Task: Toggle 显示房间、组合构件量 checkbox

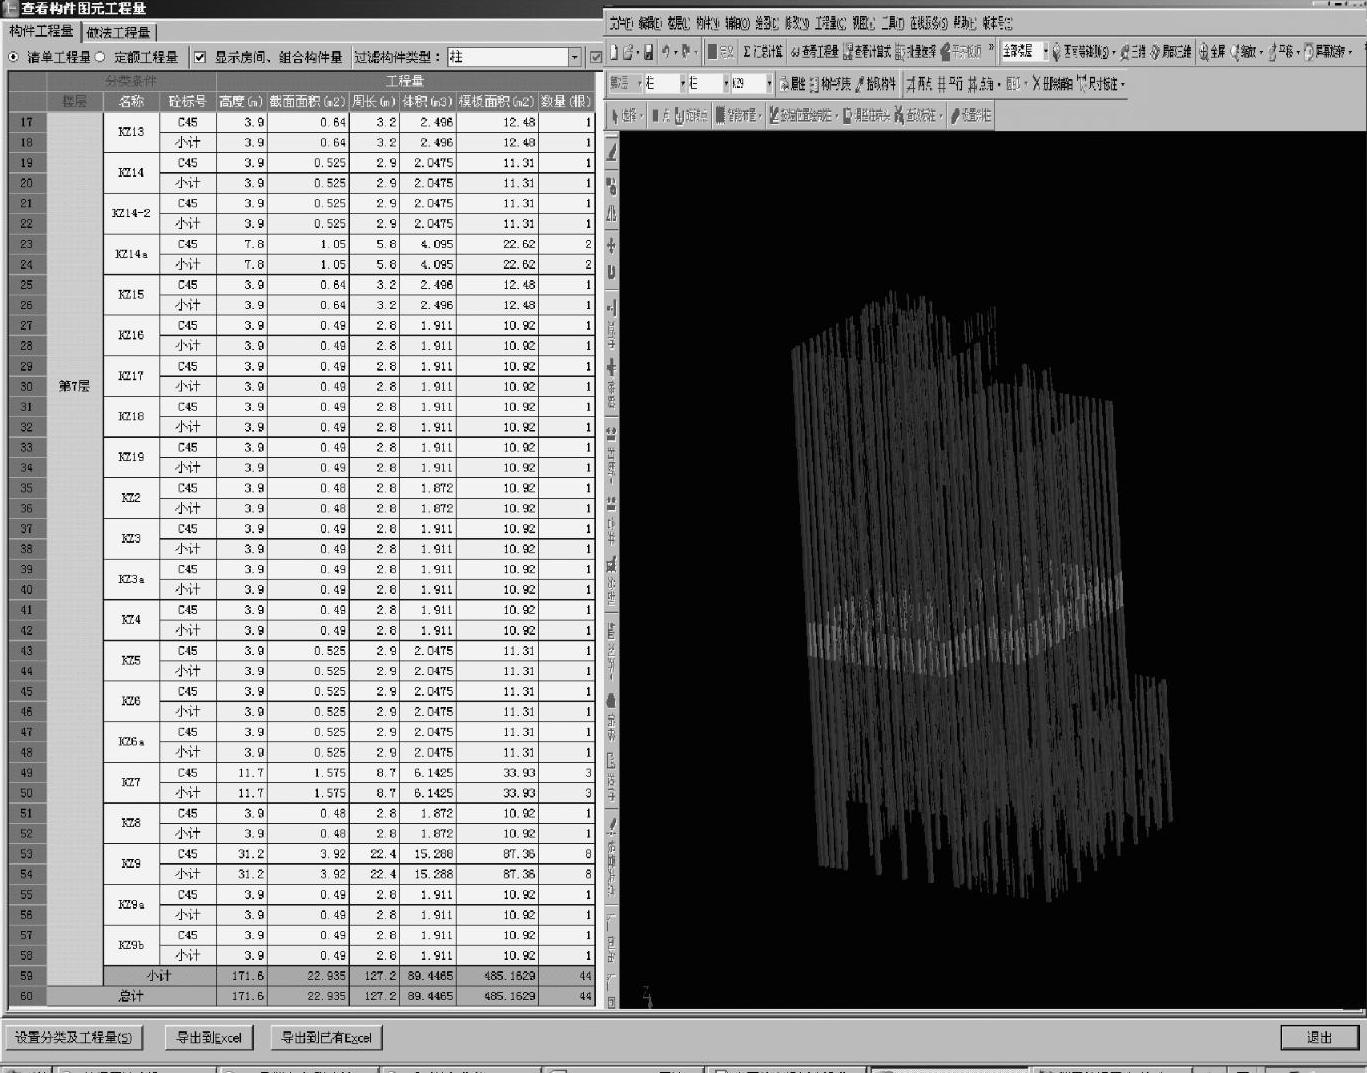Action: click(x=200, y=57)
